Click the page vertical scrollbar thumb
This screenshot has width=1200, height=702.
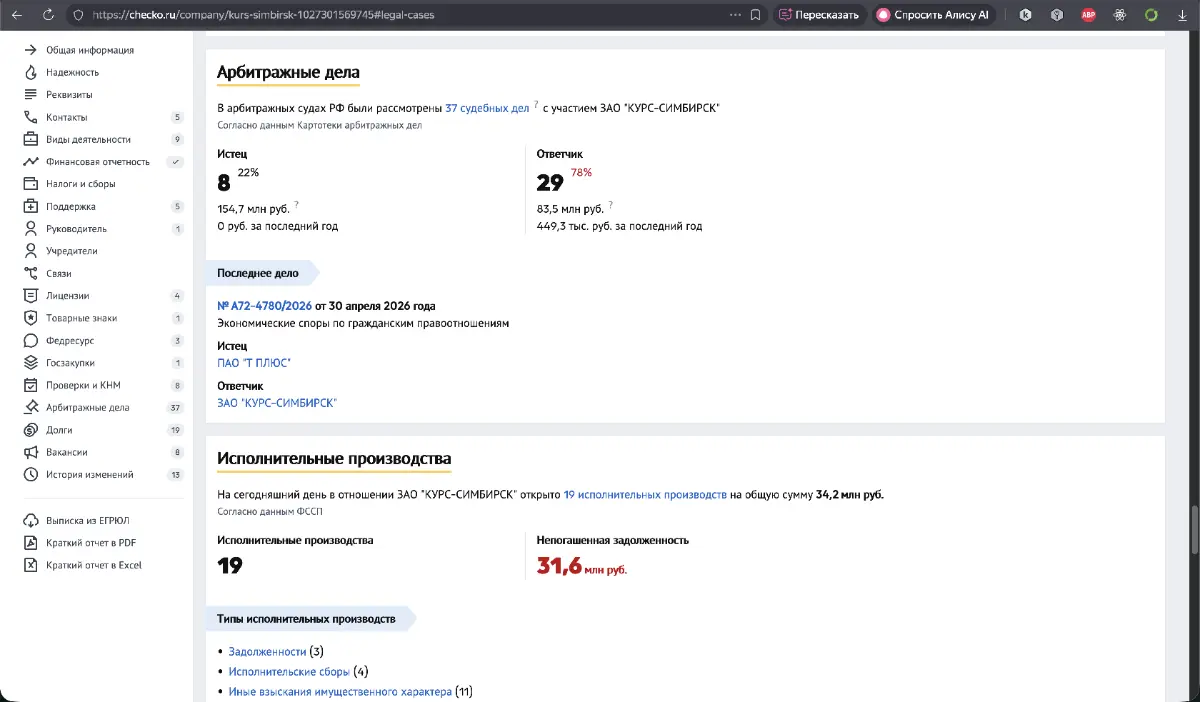1194,529
